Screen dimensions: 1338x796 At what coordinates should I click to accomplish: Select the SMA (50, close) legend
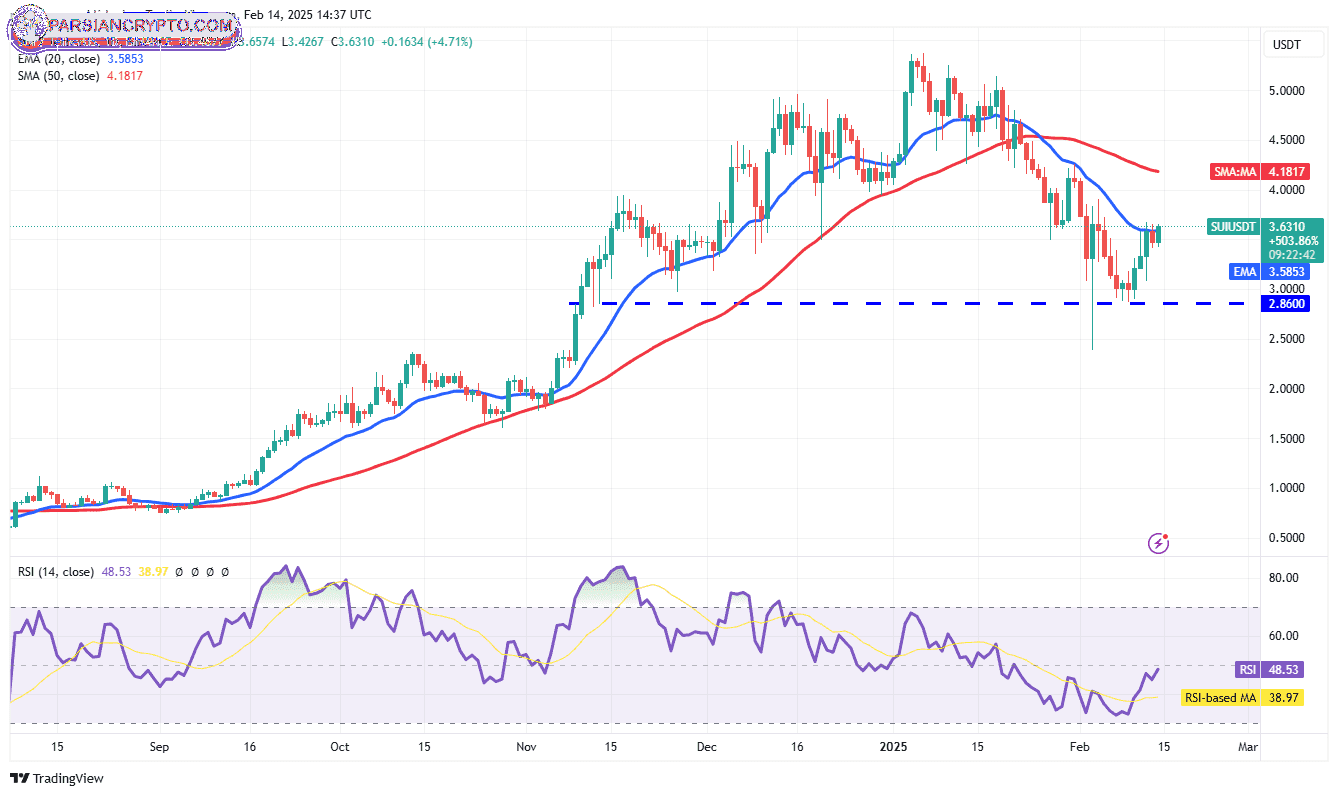pos(80,75)
